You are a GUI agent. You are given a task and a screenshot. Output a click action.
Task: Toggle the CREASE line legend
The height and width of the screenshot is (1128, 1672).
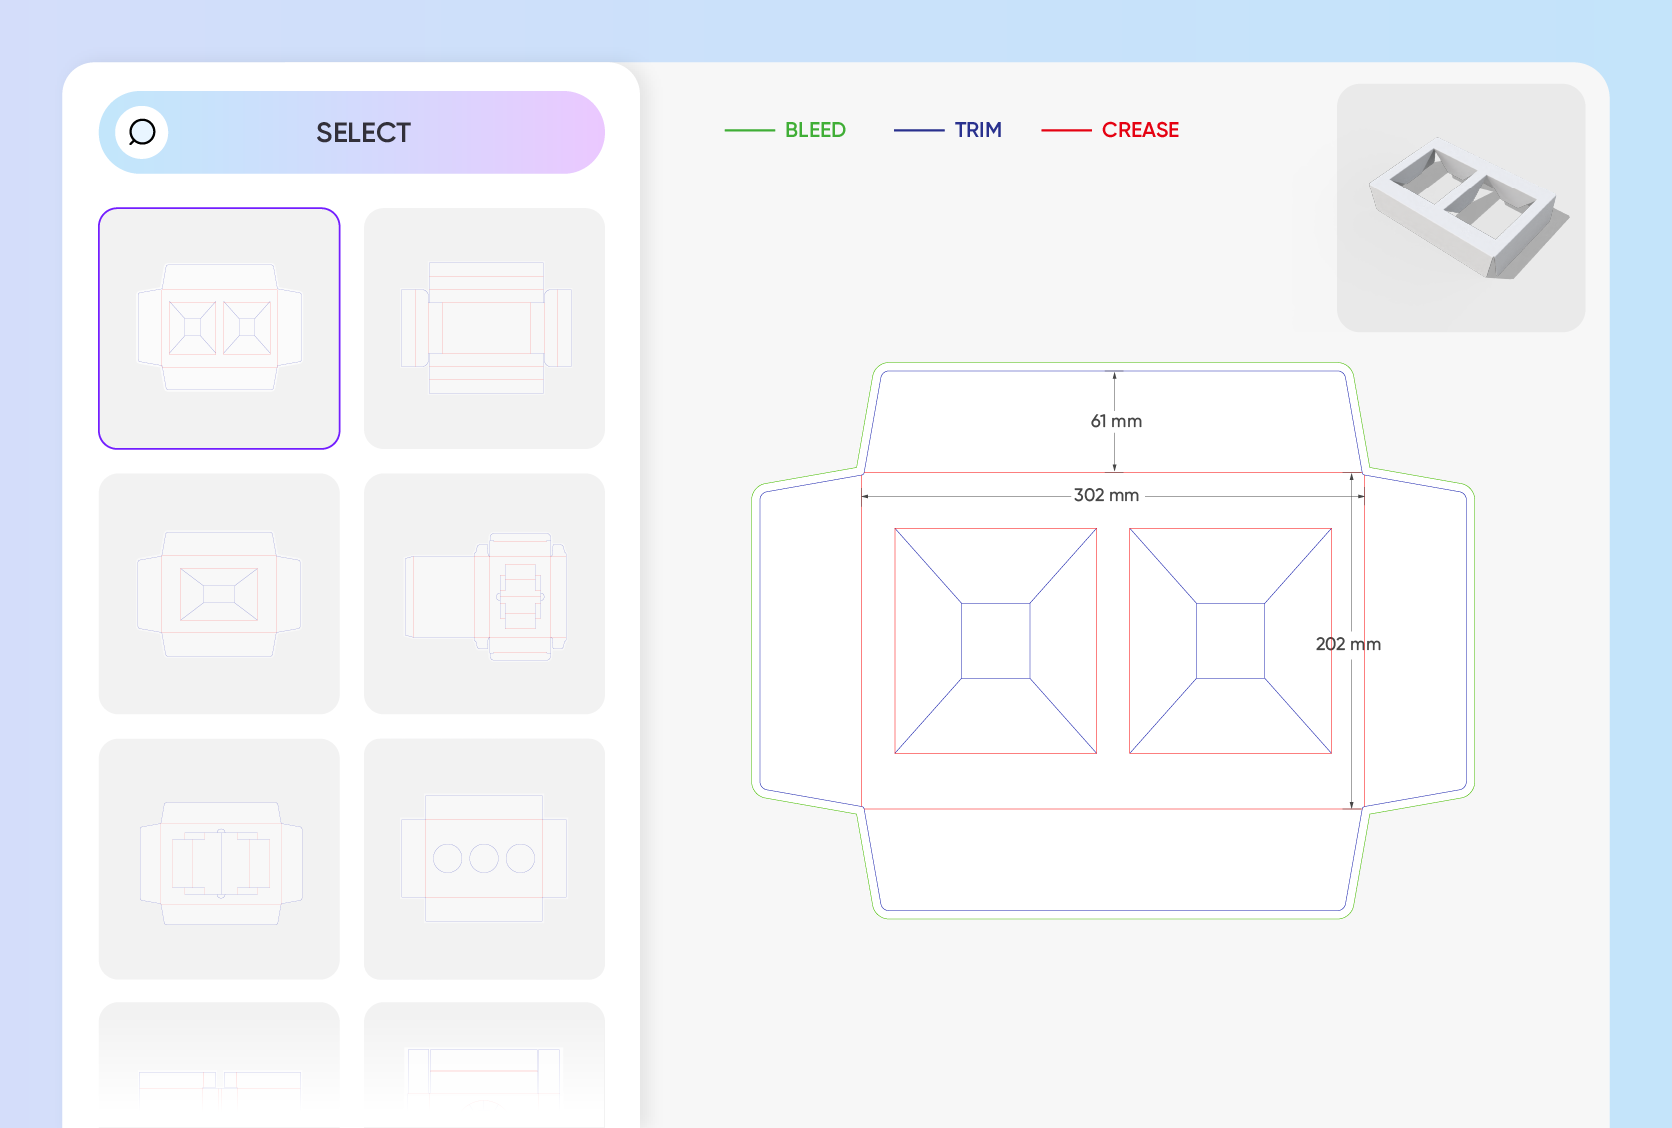coord(1140,130)
